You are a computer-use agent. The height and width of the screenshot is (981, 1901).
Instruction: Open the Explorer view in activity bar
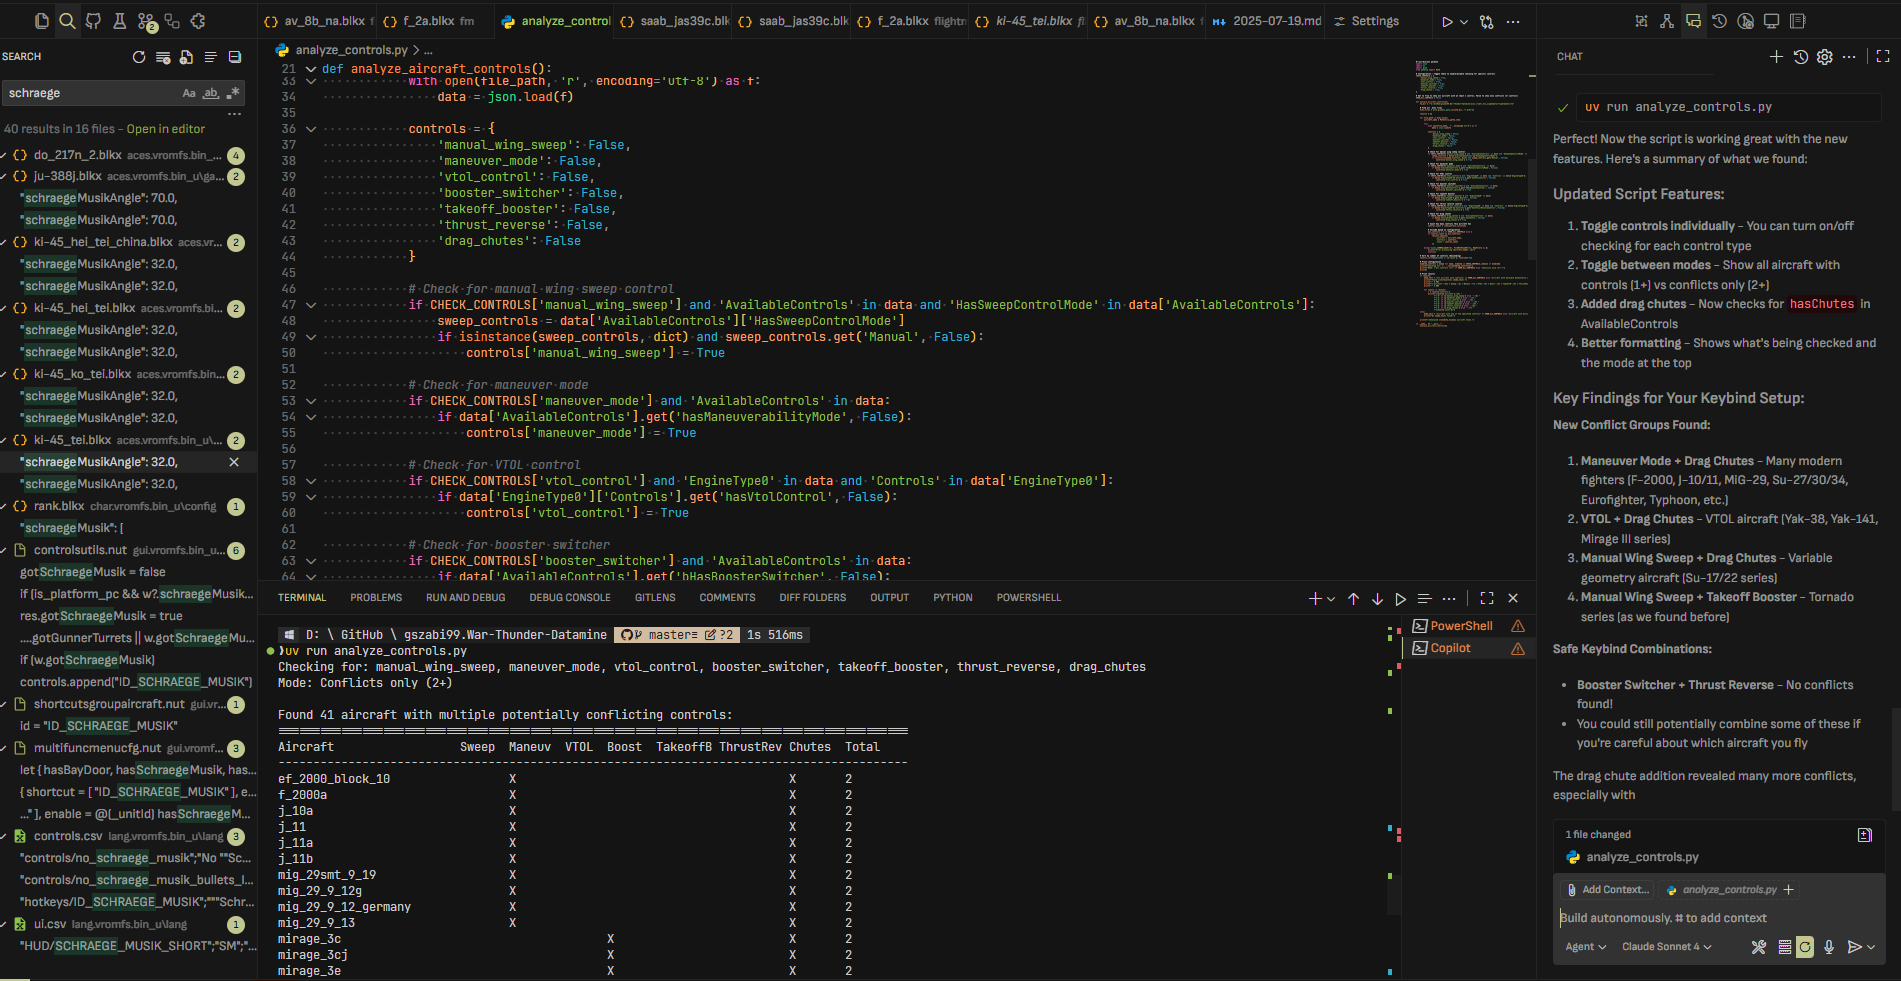pos(41,21)
